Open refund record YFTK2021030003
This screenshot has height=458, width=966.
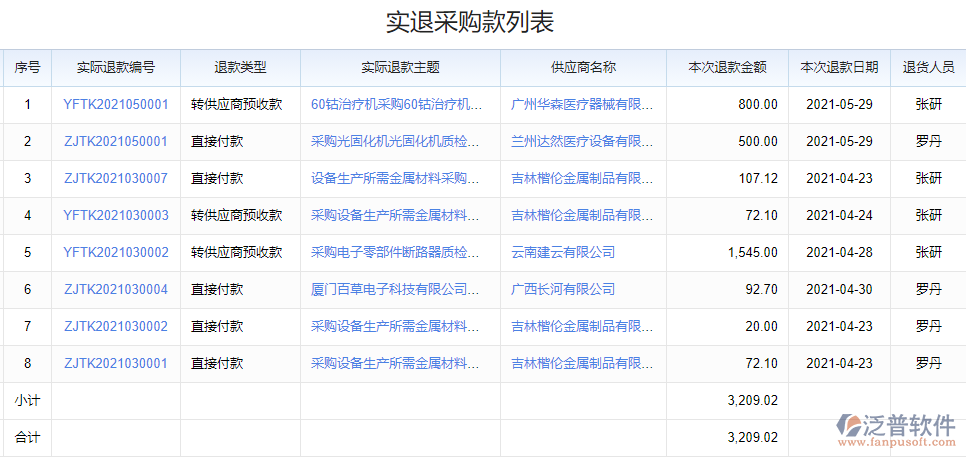(115, 215)
